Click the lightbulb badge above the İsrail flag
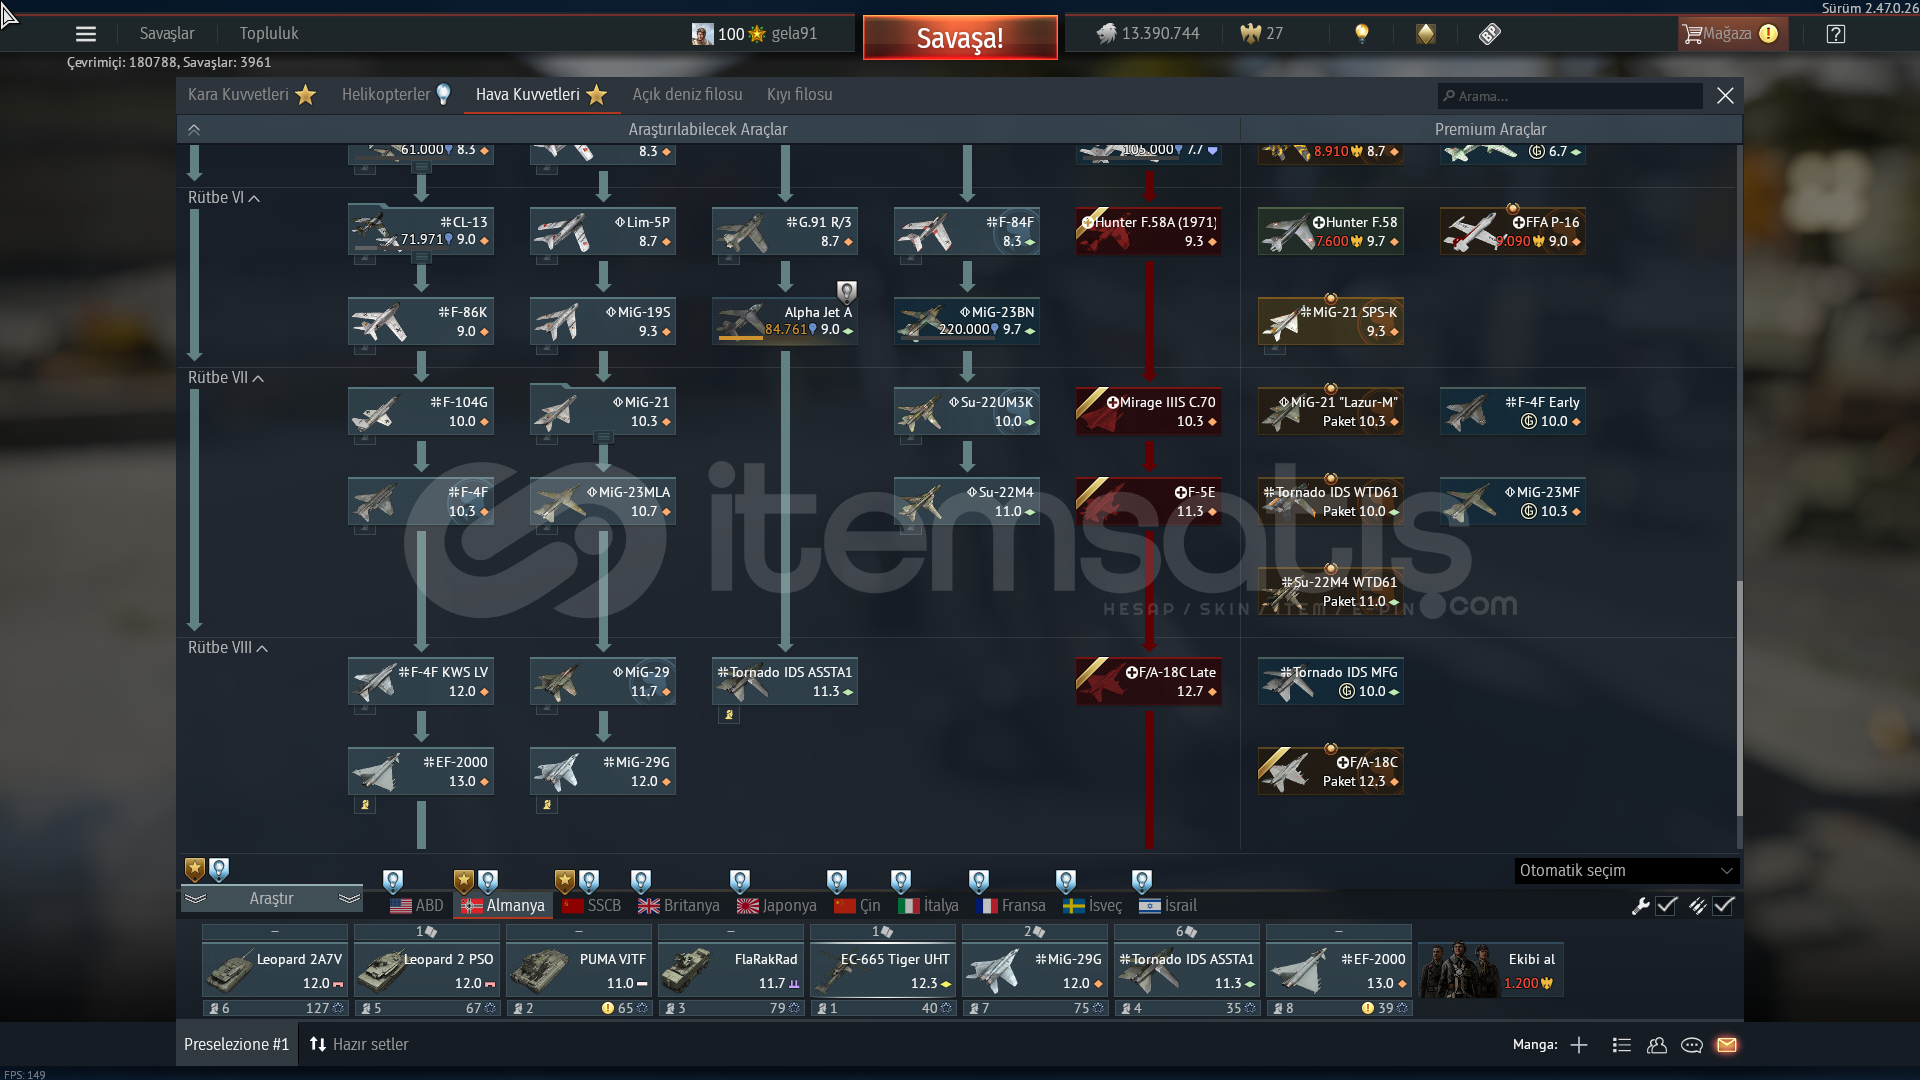This screenshot has width=1920, height=1080. click(x=1142, y=881)
